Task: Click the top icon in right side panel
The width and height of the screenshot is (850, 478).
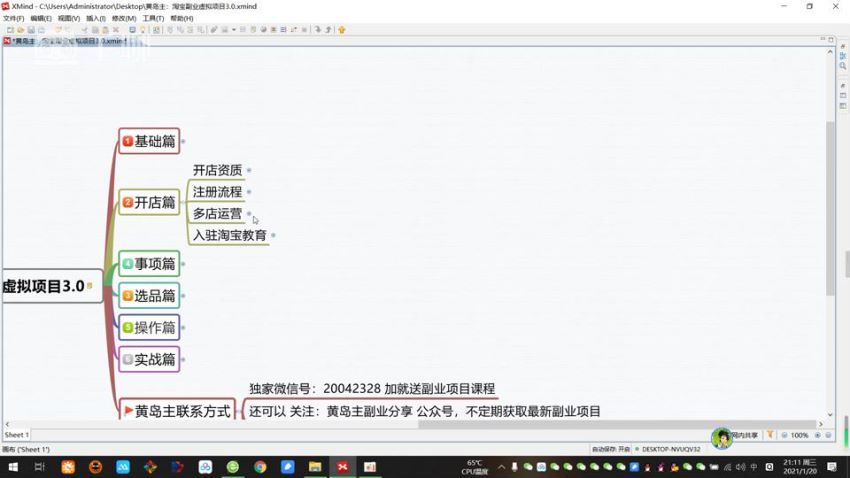Action: (x=843, y=47)
